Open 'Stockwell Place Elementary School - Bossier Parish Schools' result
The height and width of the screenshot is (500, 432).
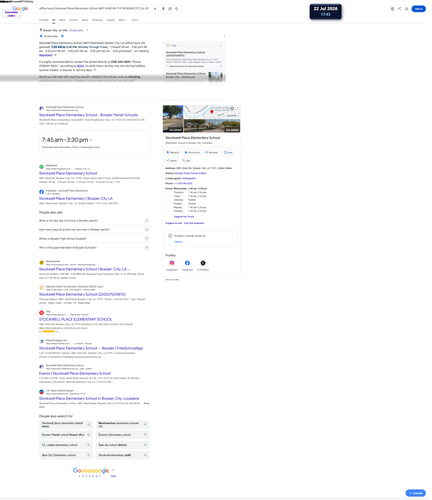pos(88,115)
